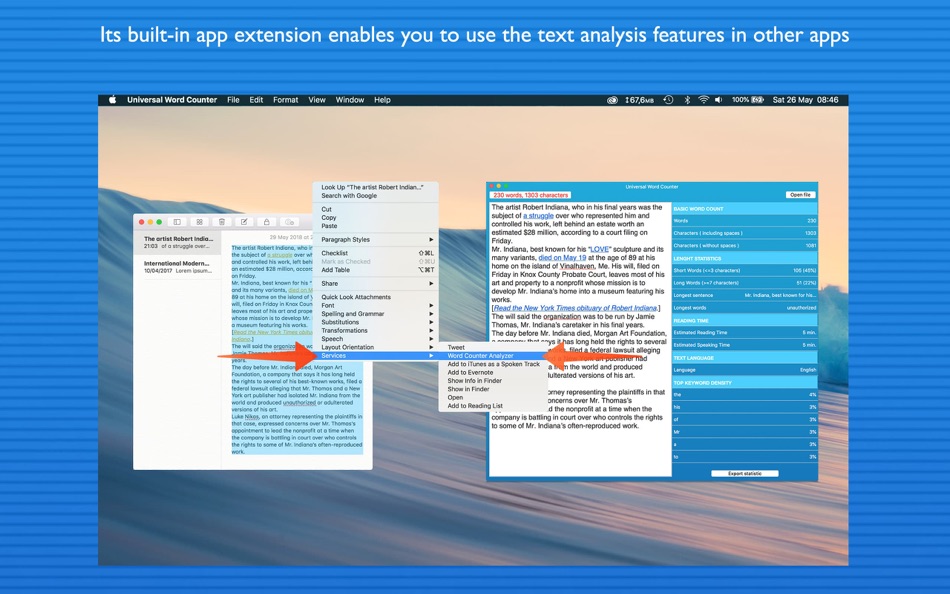The width and height of the screenshot is (950, 594).
Task: Click date and time in menu bar
Action: [805, 100]
